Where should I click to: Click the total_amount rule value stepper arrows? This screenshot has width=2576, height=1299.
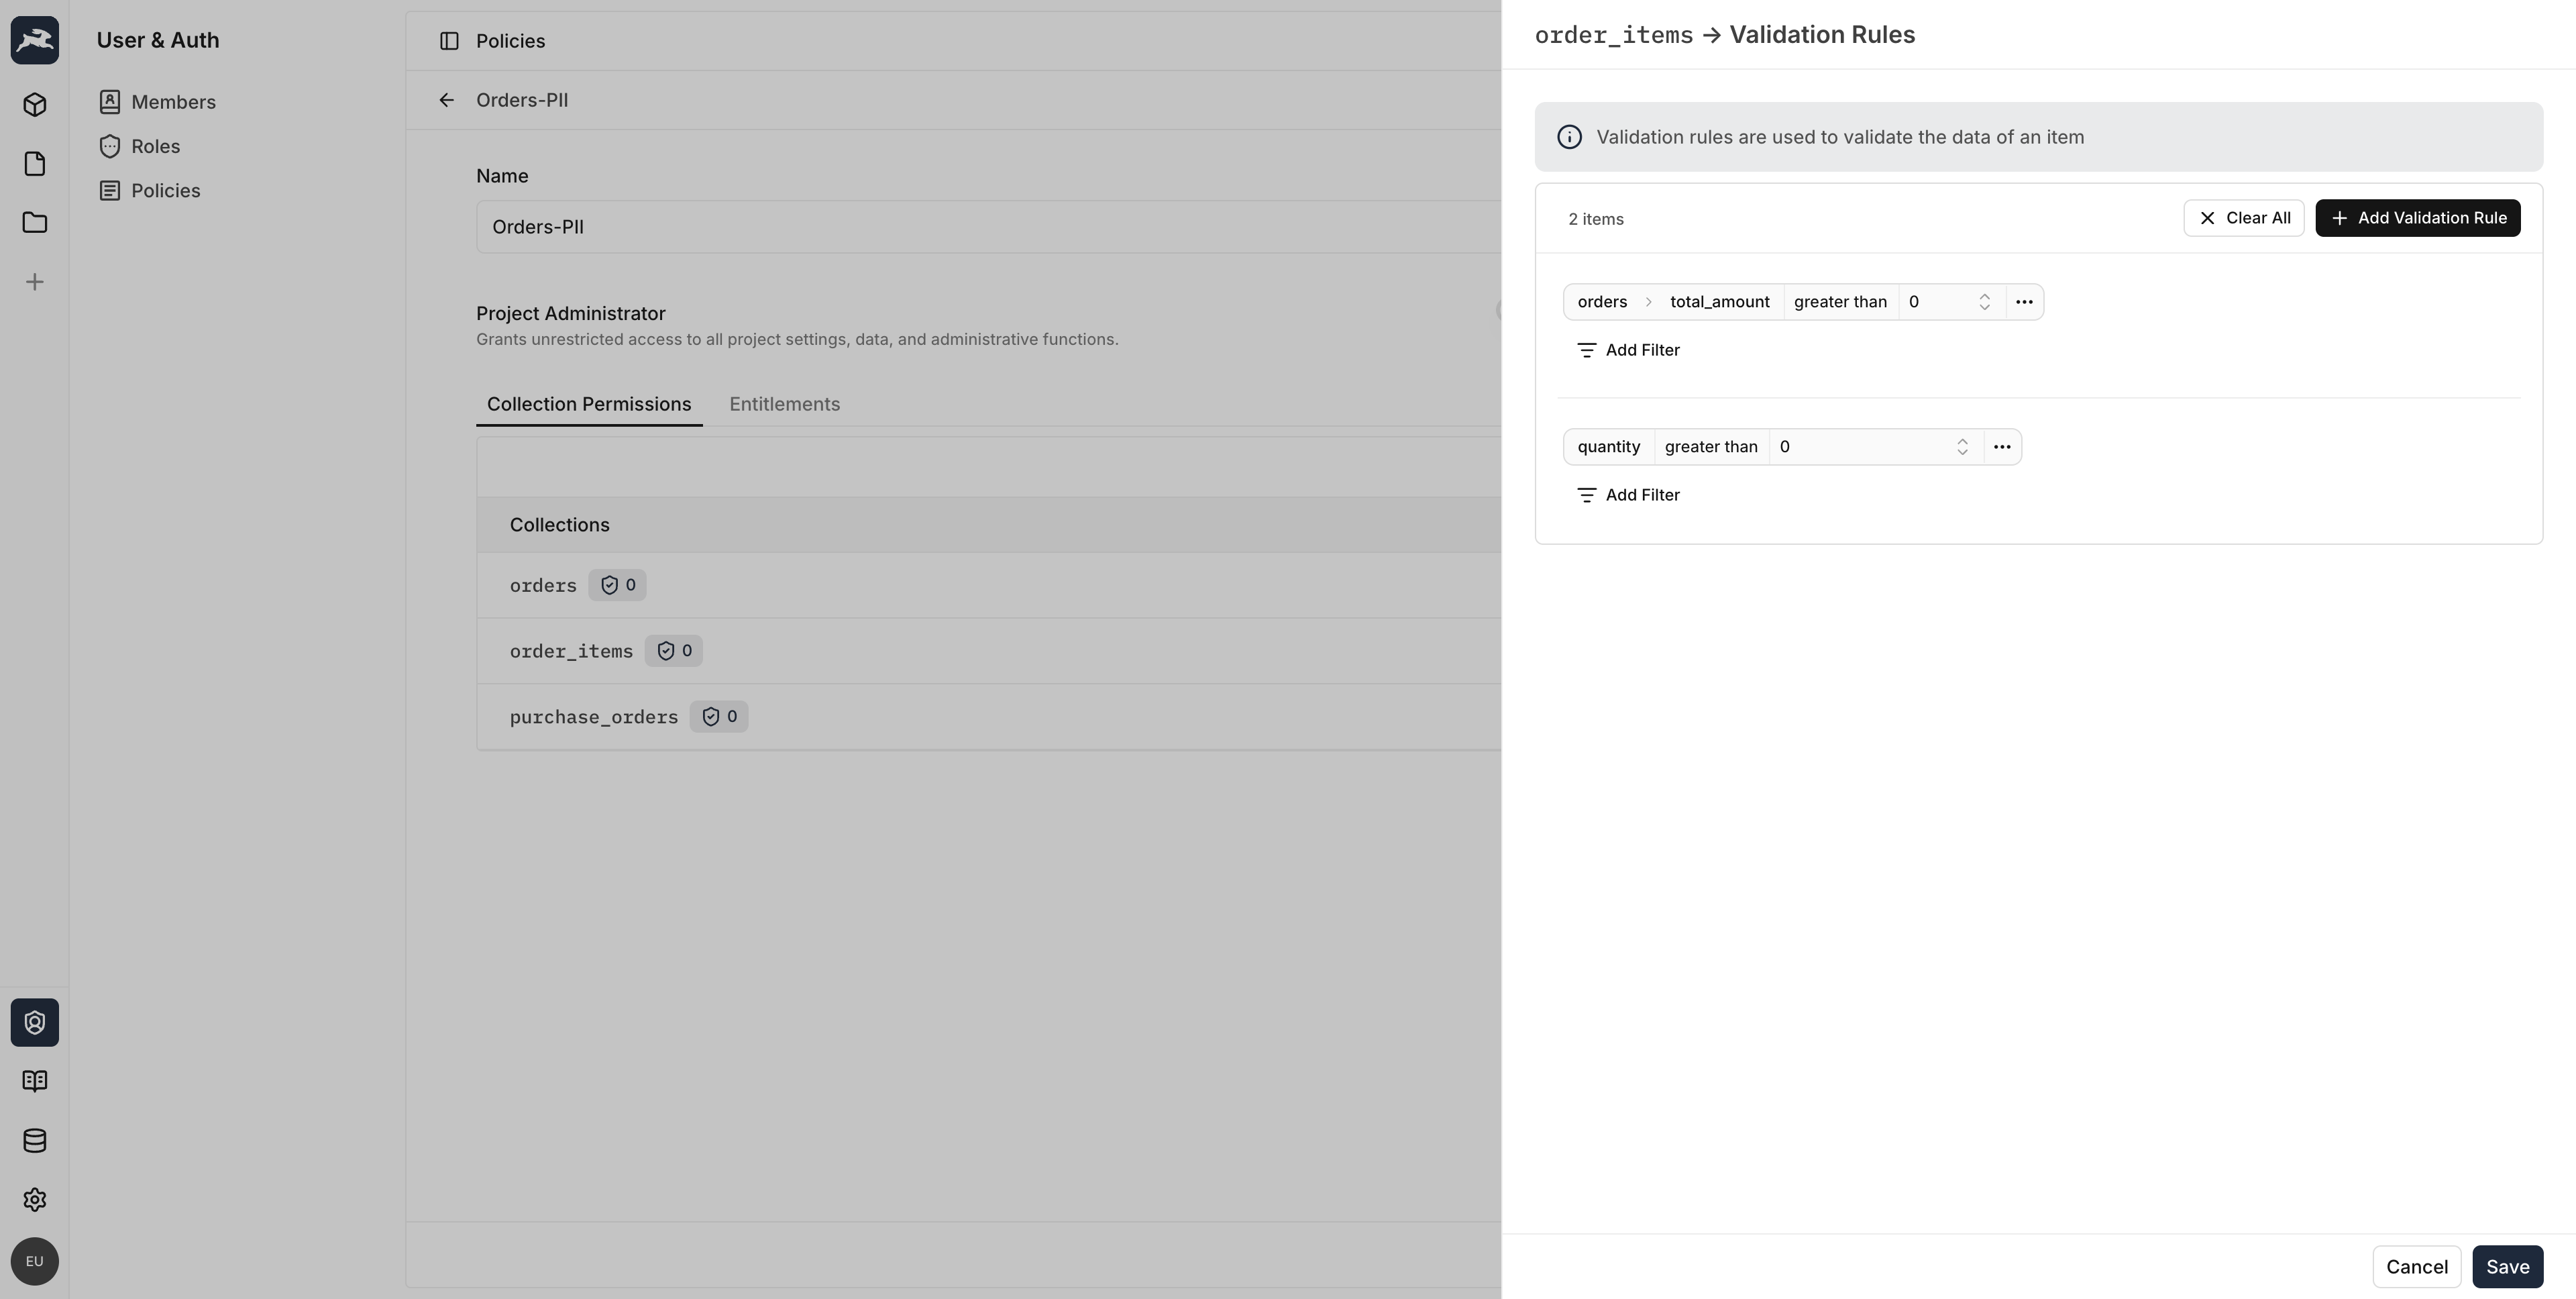(x=1984, y=302)
